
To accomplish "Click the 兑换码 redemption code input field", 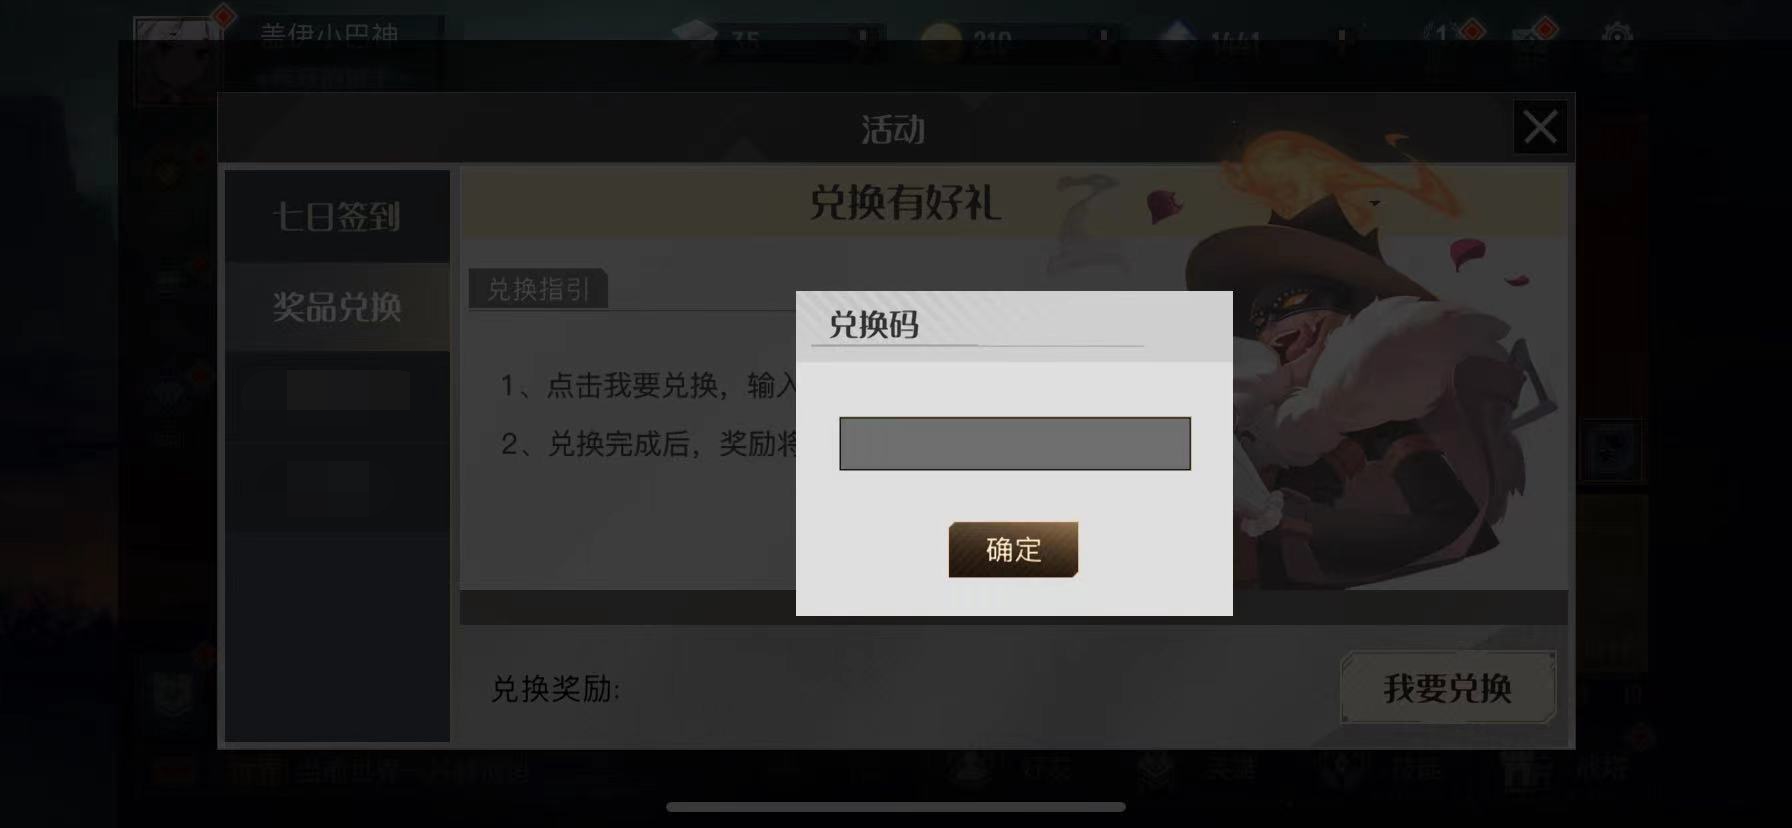I will (x=1014, y=443).
